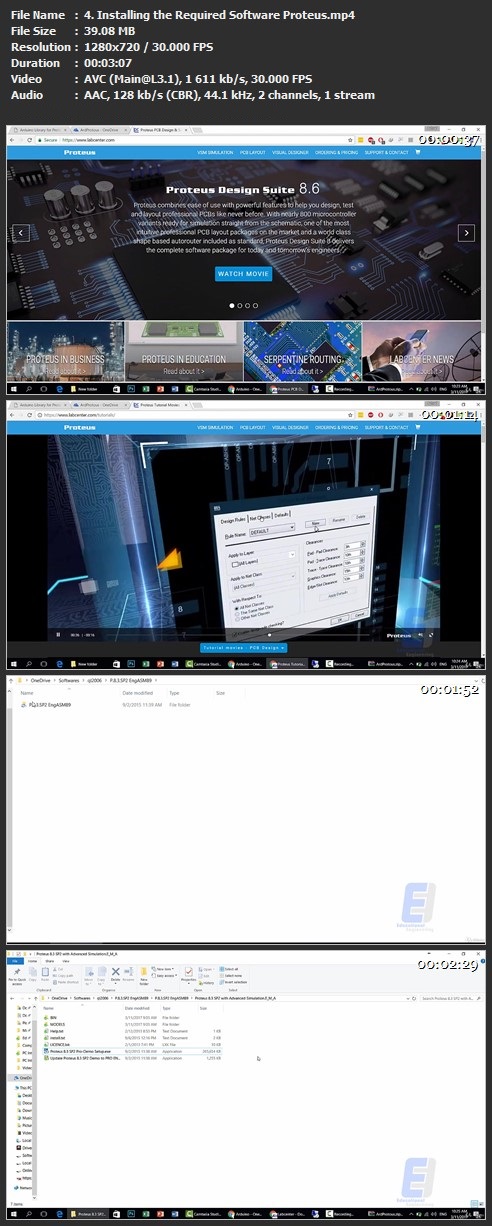Click Invert selection in the ribbon
Viewport: 492px width, 1226px height.
(232, 982)
